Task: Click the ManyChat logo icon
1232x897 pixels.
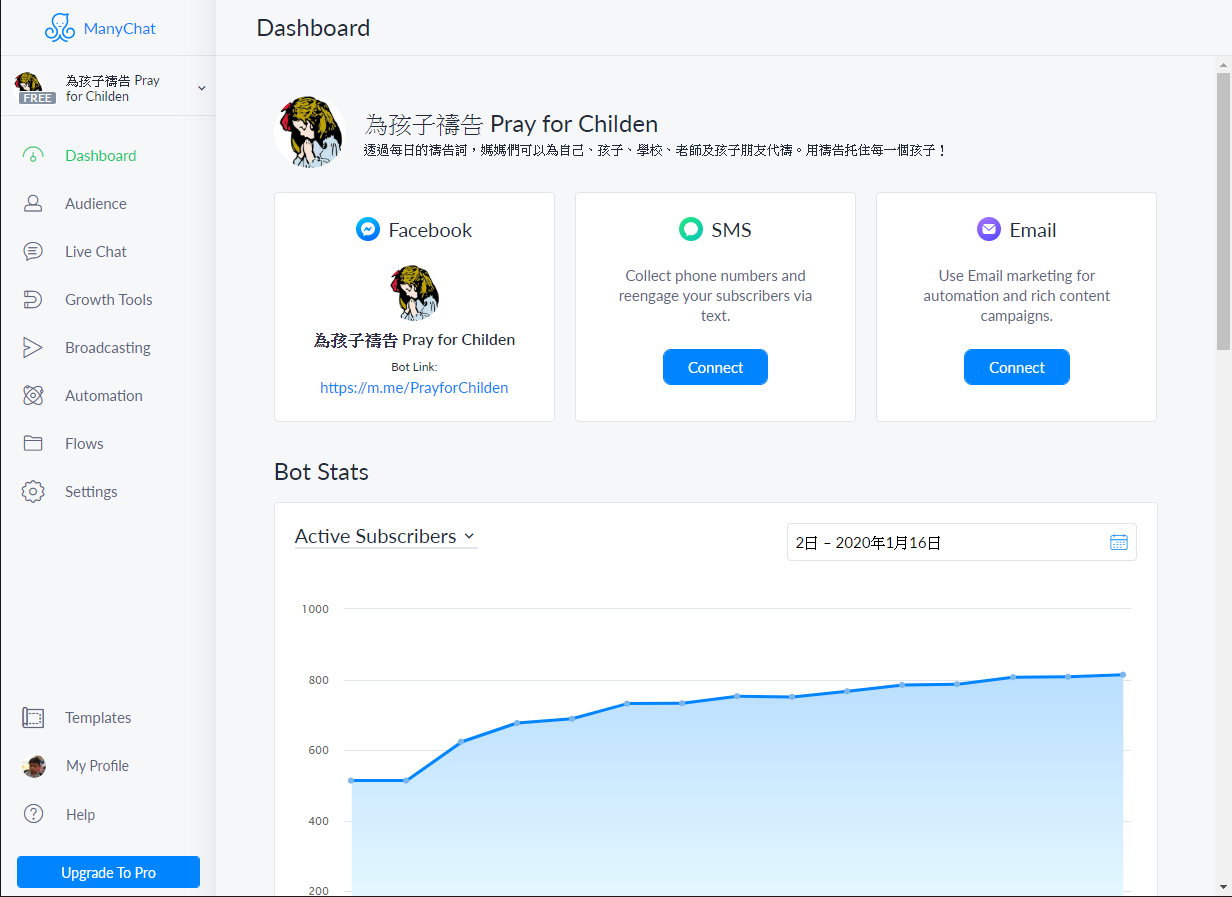Action: click(x=60, y=28)
